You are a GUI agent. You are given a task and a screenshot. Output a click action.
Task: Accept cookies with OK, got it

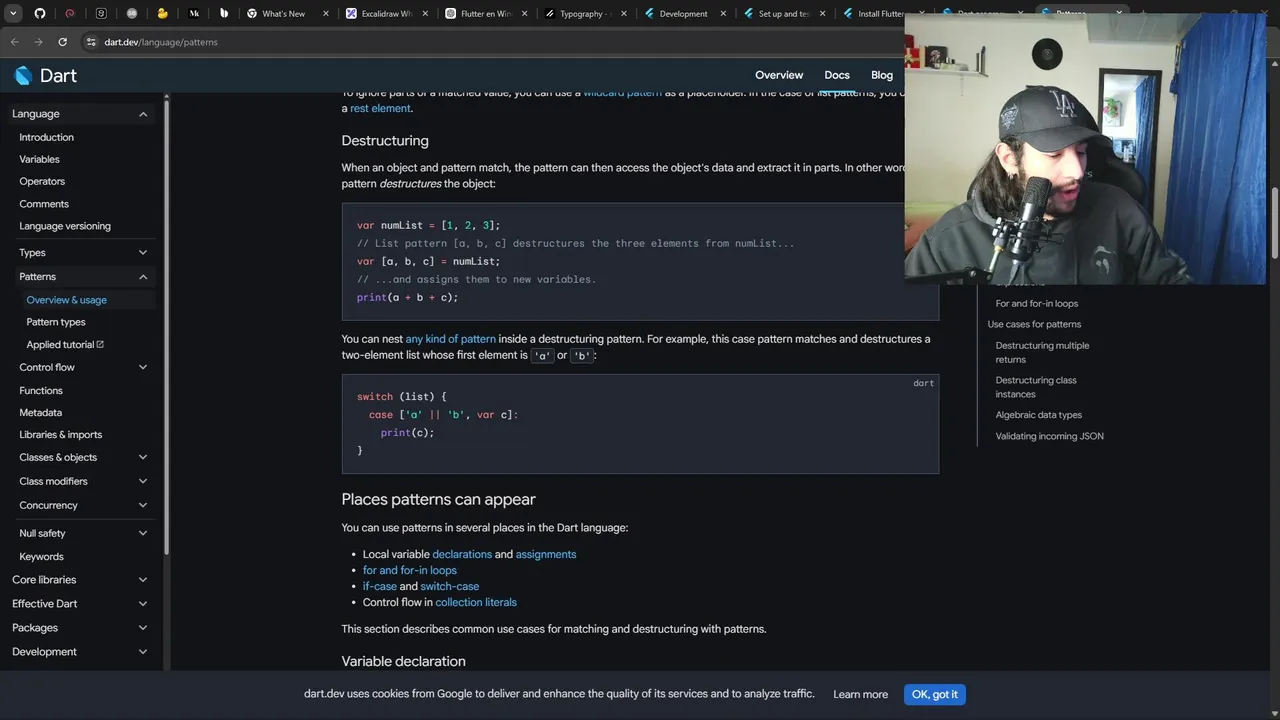(934, 694)
